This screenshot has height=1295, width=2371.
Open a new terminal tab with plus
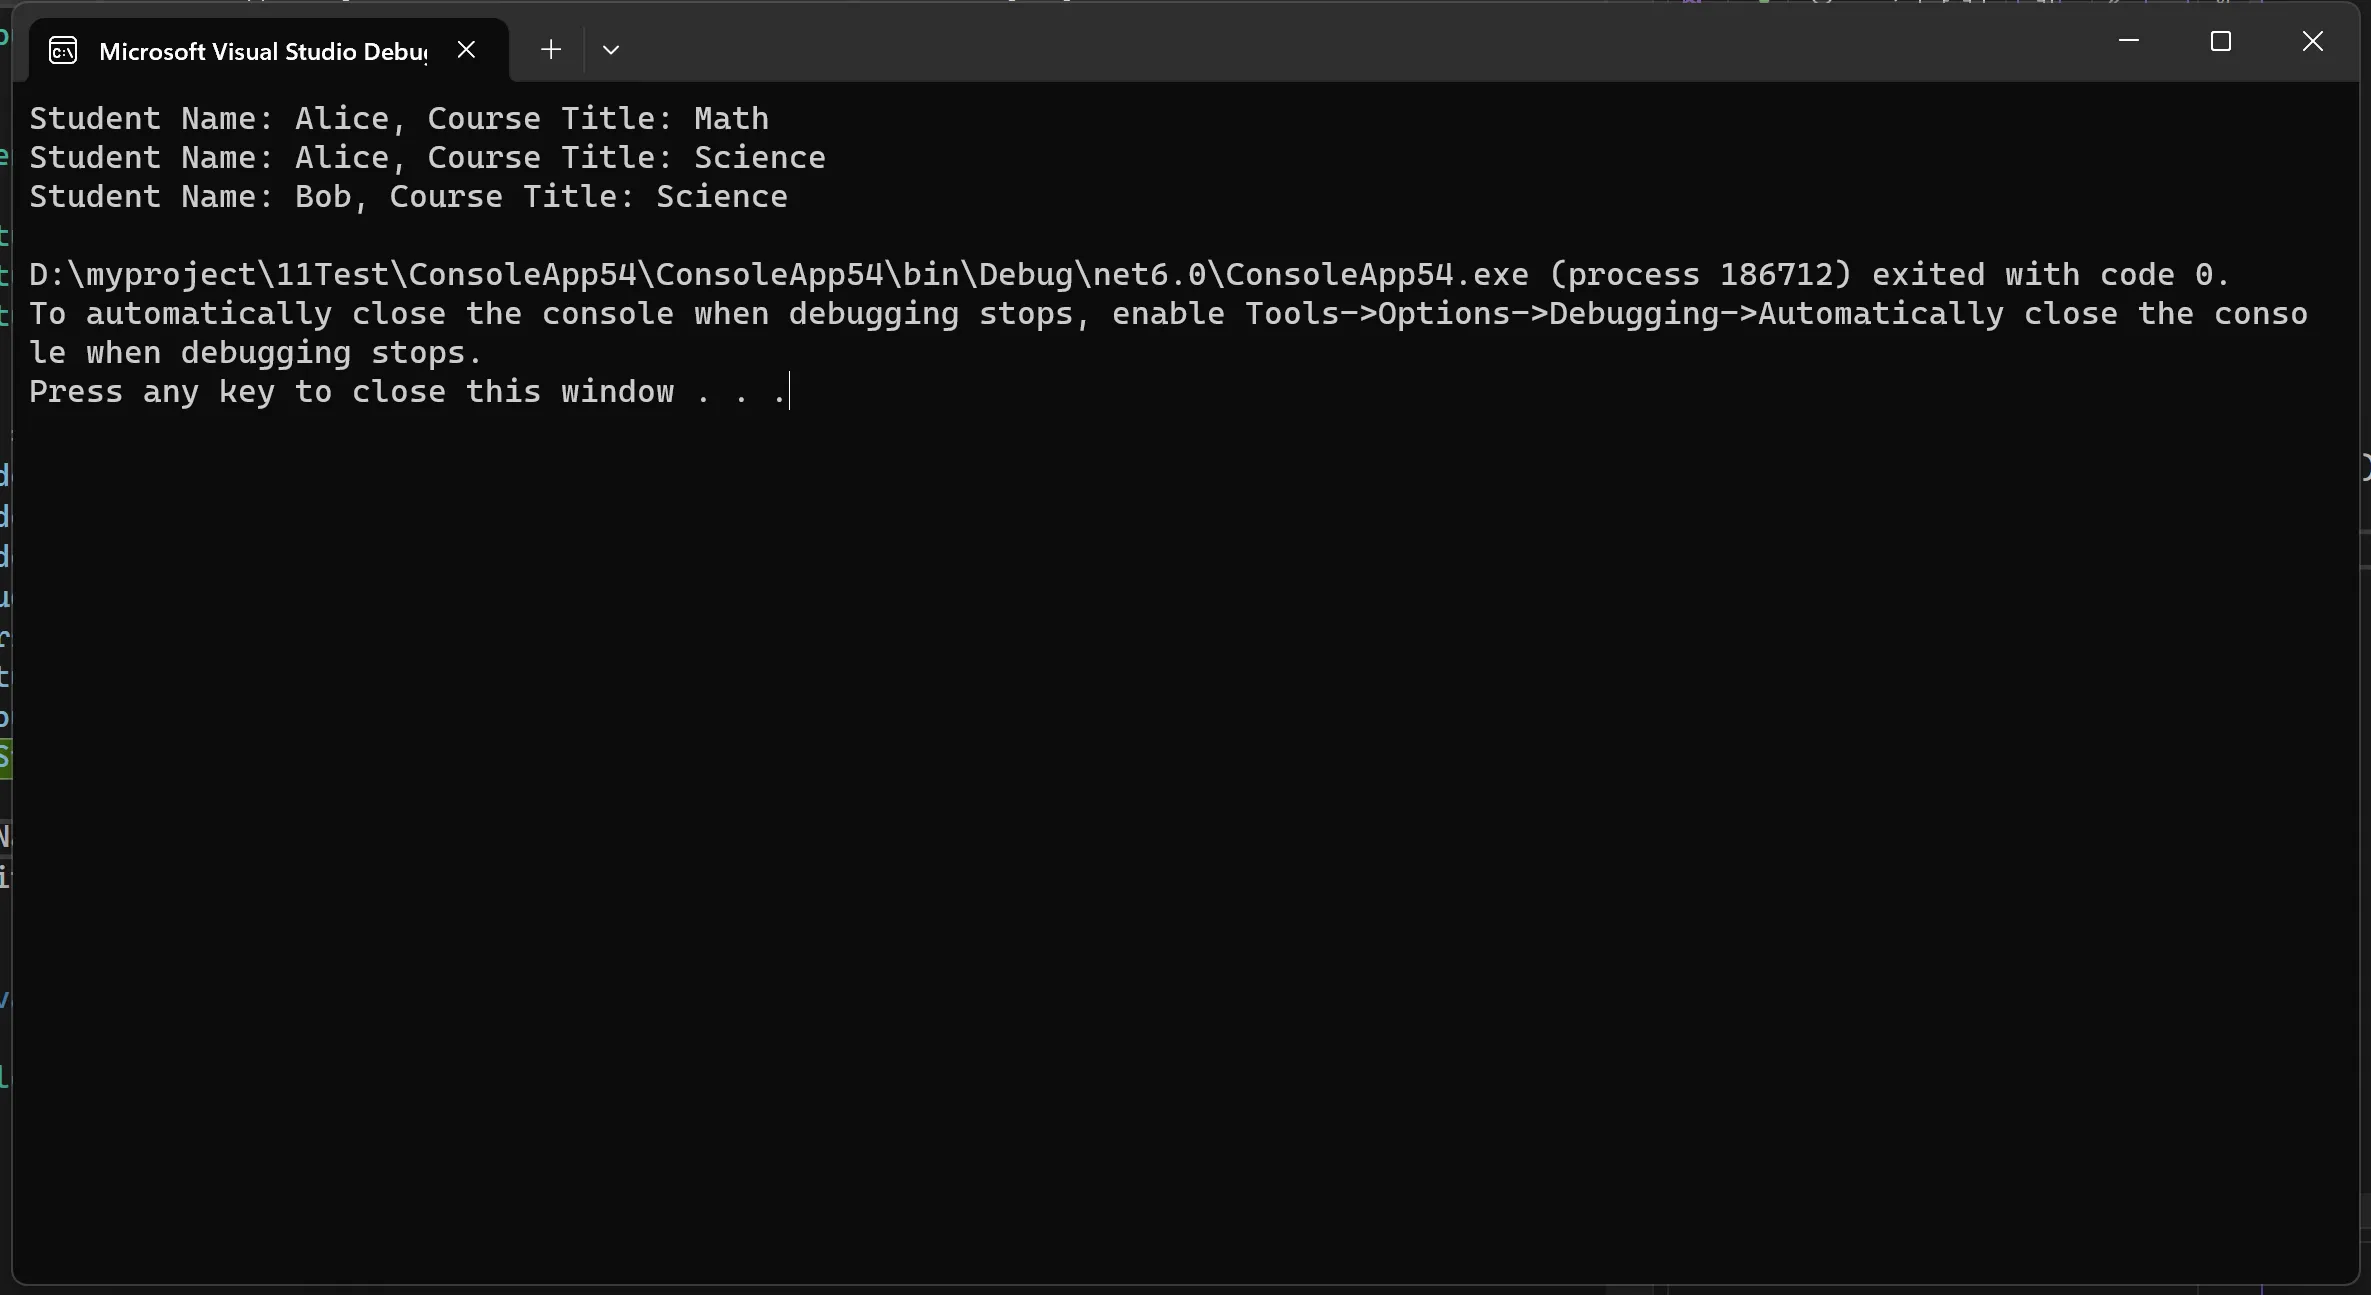coord(551,50)
